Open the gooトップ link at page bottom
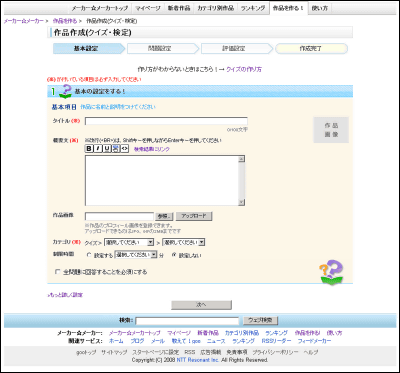The height and width of the screenshot is (373, 400). point(85,352)
